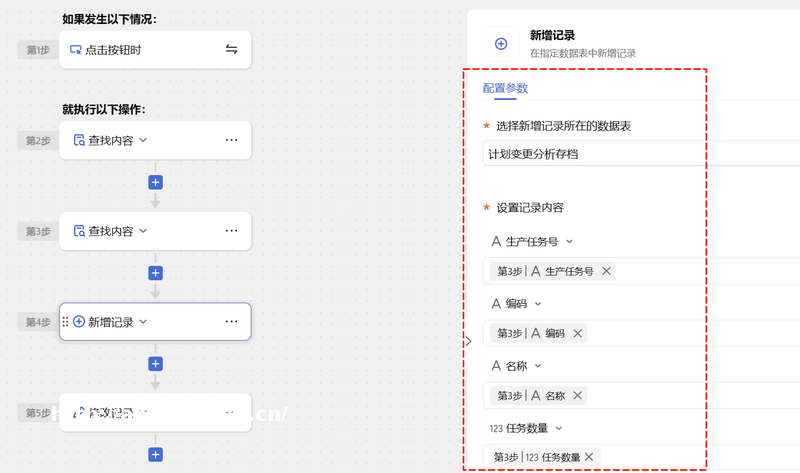Remove the 任务数量 value tag with its X
The width and height of the screenshot is (800, 473).
(589, 457)
